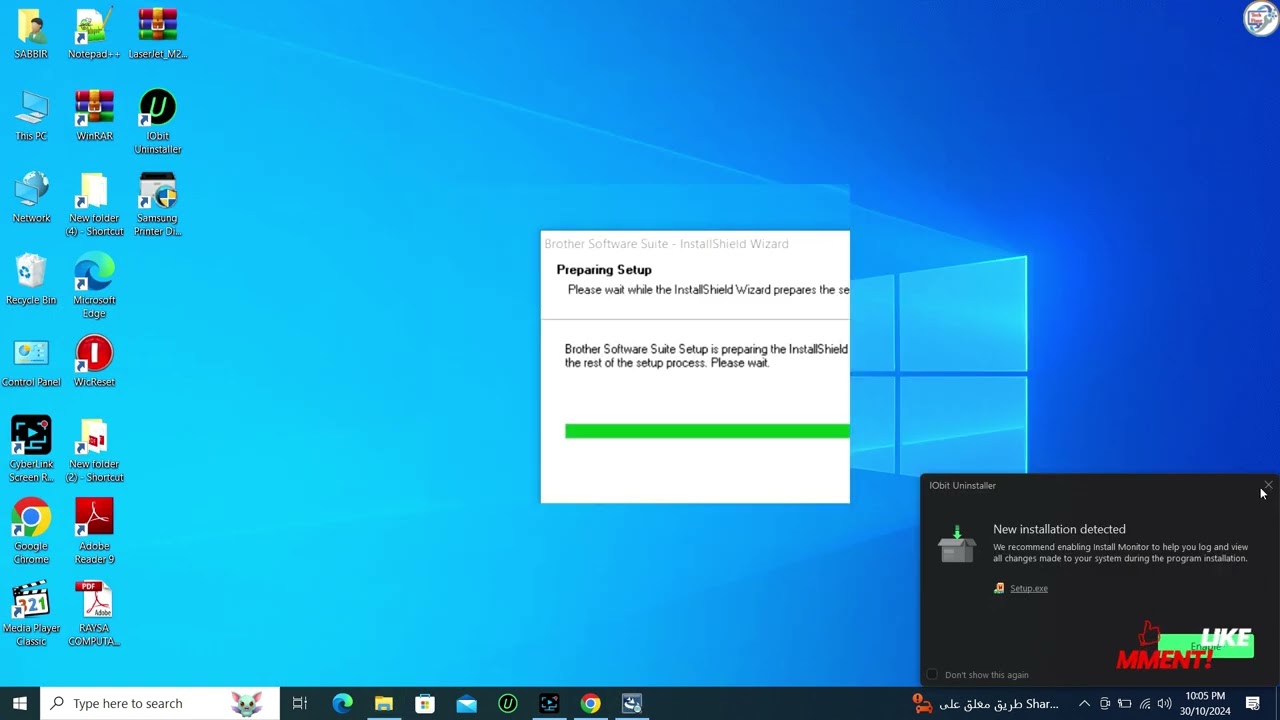Open Google Chrome from the taskbar
The width and height of the screenshot is (1280, 720).
pos(590,704)
